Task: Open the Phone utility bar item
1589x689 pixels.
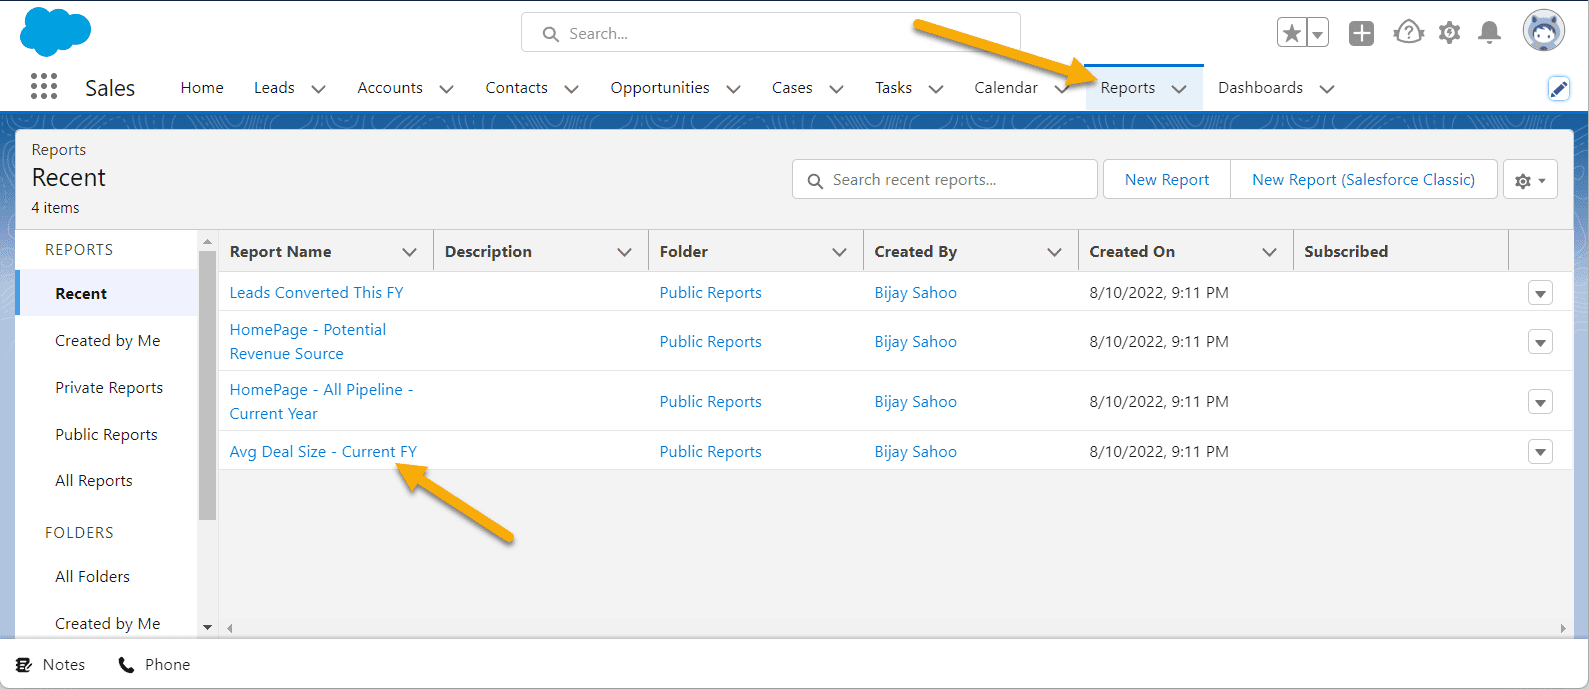Action: point(154,664)
